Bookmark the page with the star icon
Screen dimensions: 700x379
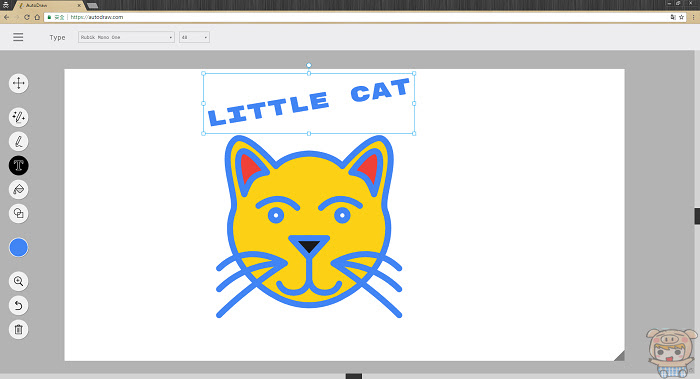(x=681, y=17)
